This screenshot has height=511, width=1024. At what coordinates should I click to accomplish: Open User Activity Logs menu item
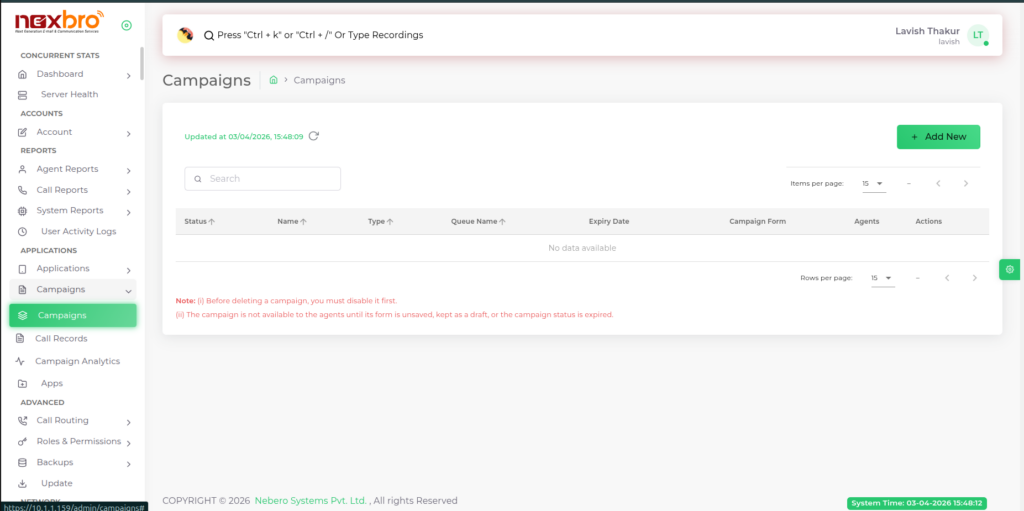pos(77,231)
